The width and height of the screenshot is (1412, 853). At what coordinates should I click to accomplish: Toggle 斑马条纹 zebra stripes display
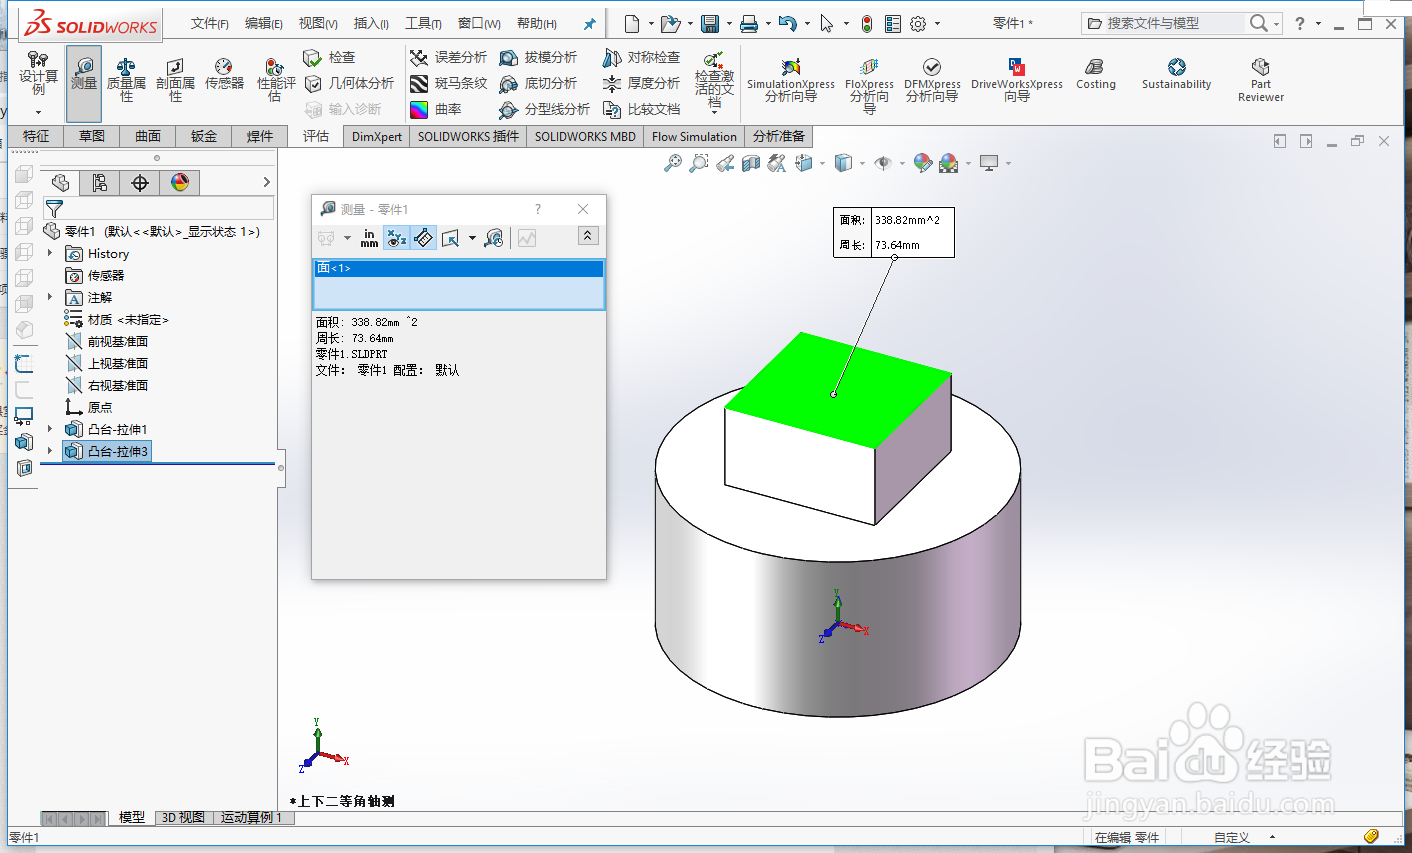pyautogui.click(x=448, y=84)
